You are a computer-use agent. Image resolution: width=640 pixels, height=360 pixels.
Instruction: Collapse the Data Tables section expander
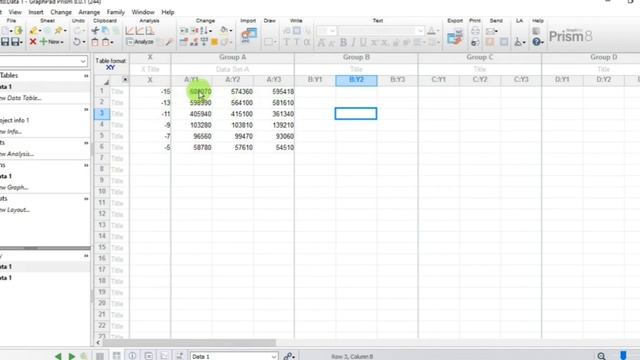pyautogui.click(x=86, y=76)
